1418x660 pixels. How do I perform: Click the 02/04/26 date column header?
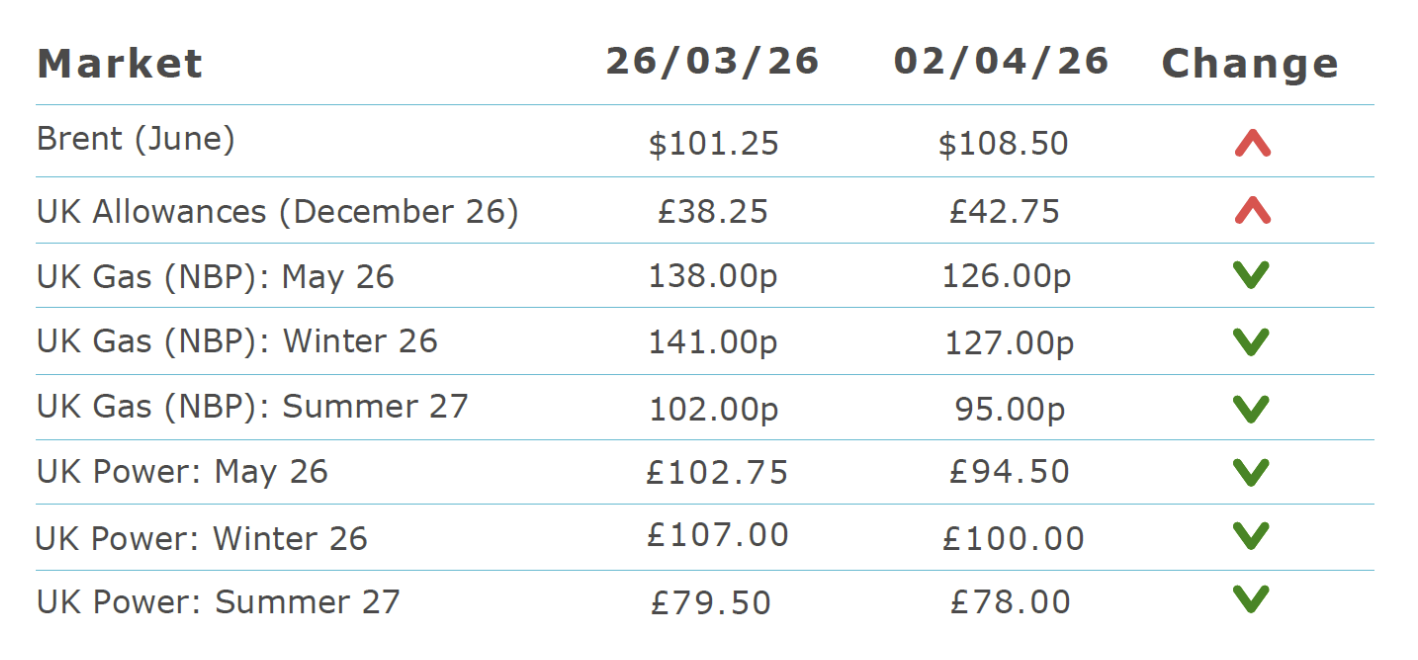[1001, 61]
